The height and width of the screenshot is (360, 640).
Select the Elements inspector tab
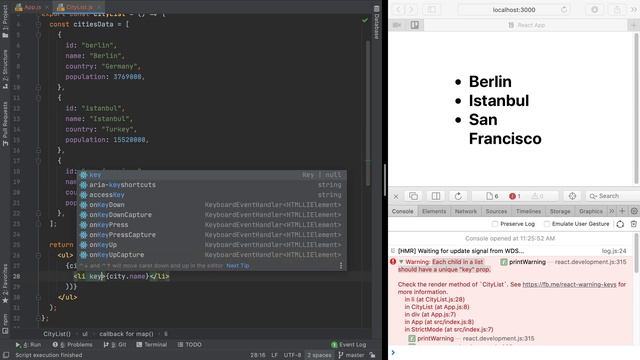point(434,211)
